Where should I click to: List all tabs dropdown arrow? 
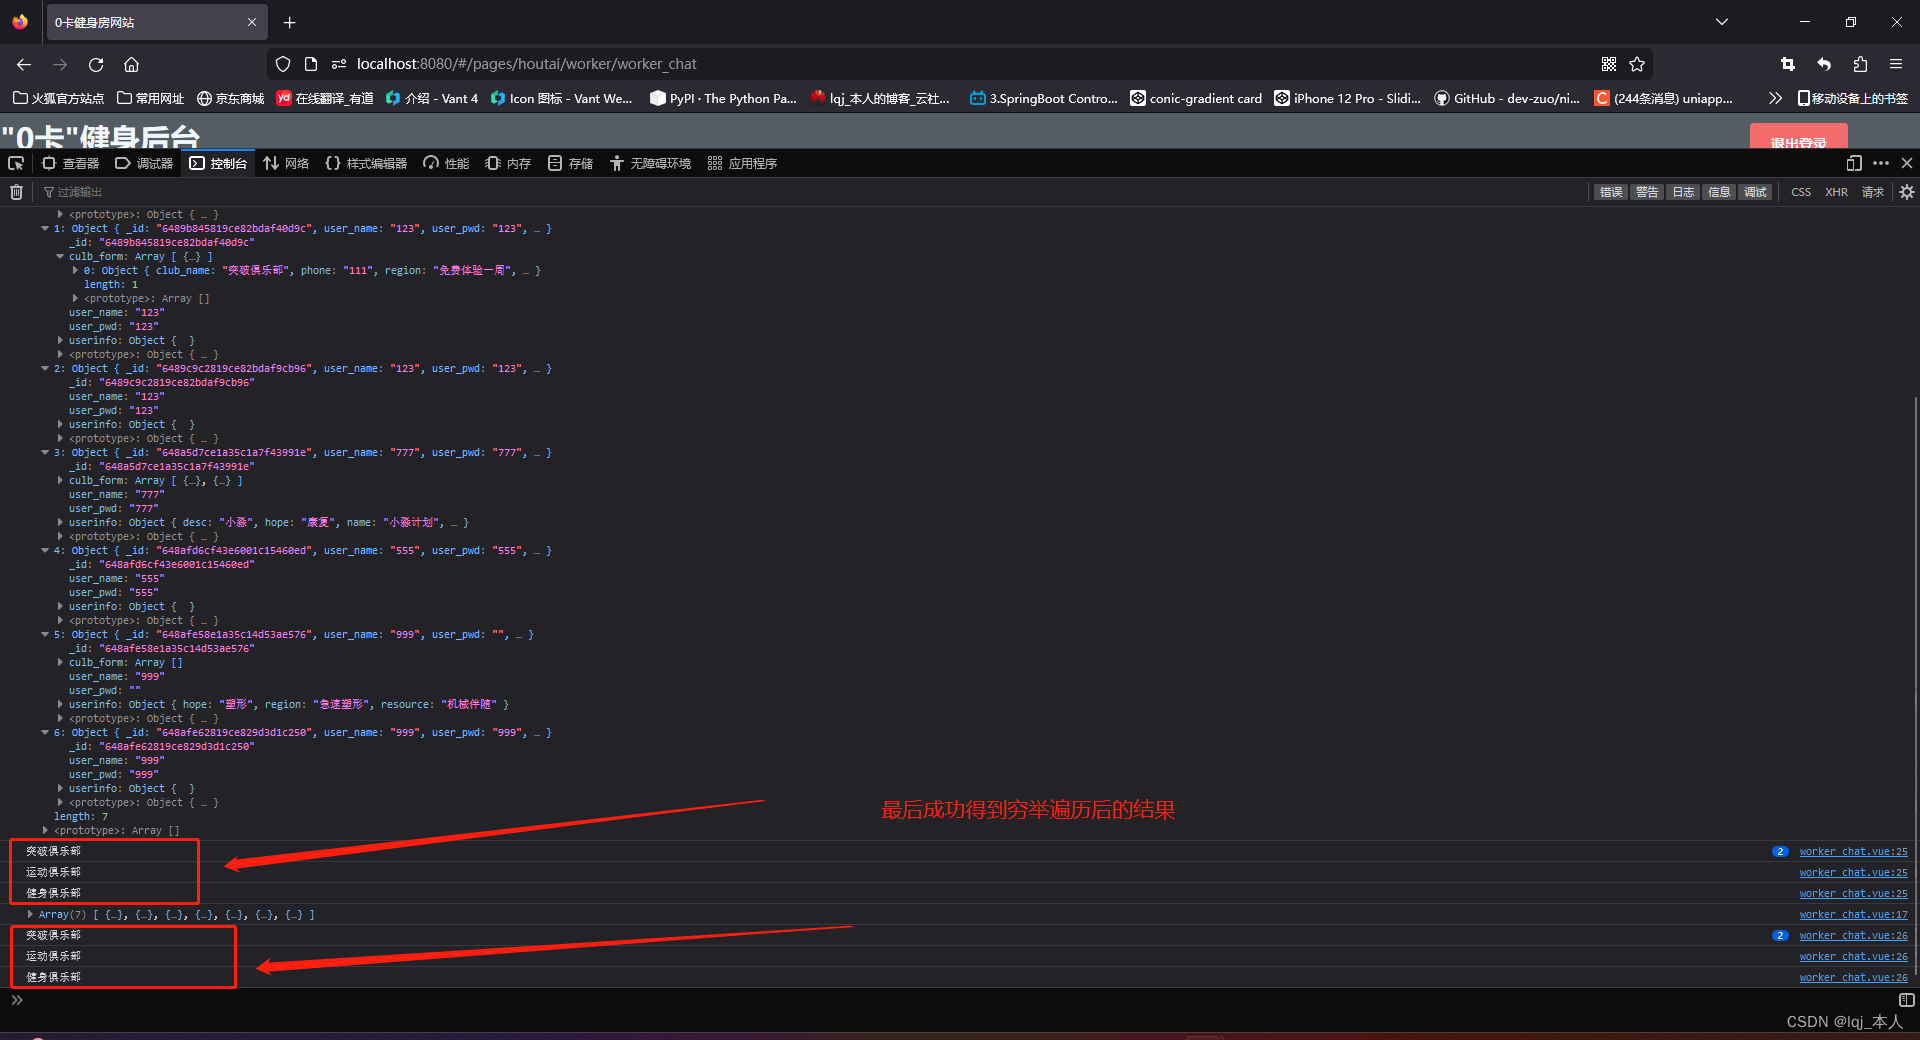point(1722,22)
